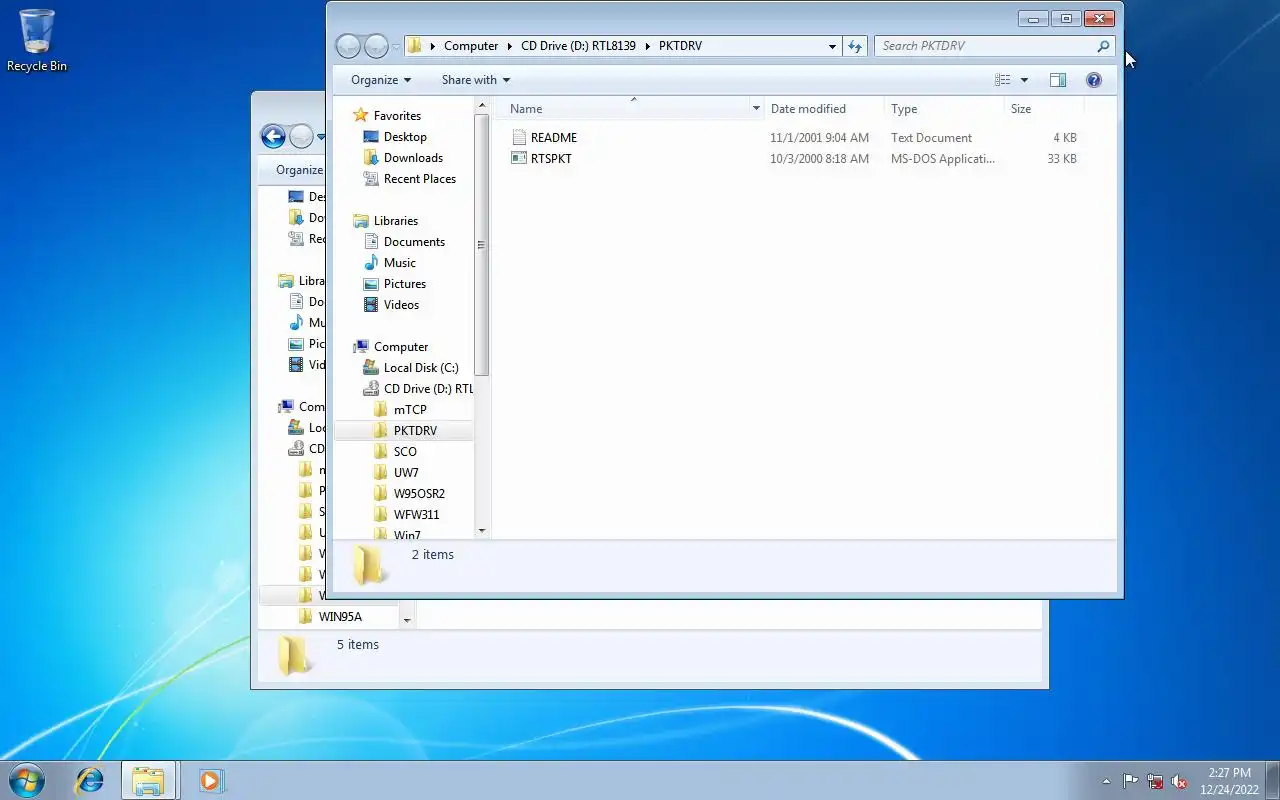Open the Name column filter dropdown arrow
The width and height of the screenshot is (1280, 800).
(756, 109)
